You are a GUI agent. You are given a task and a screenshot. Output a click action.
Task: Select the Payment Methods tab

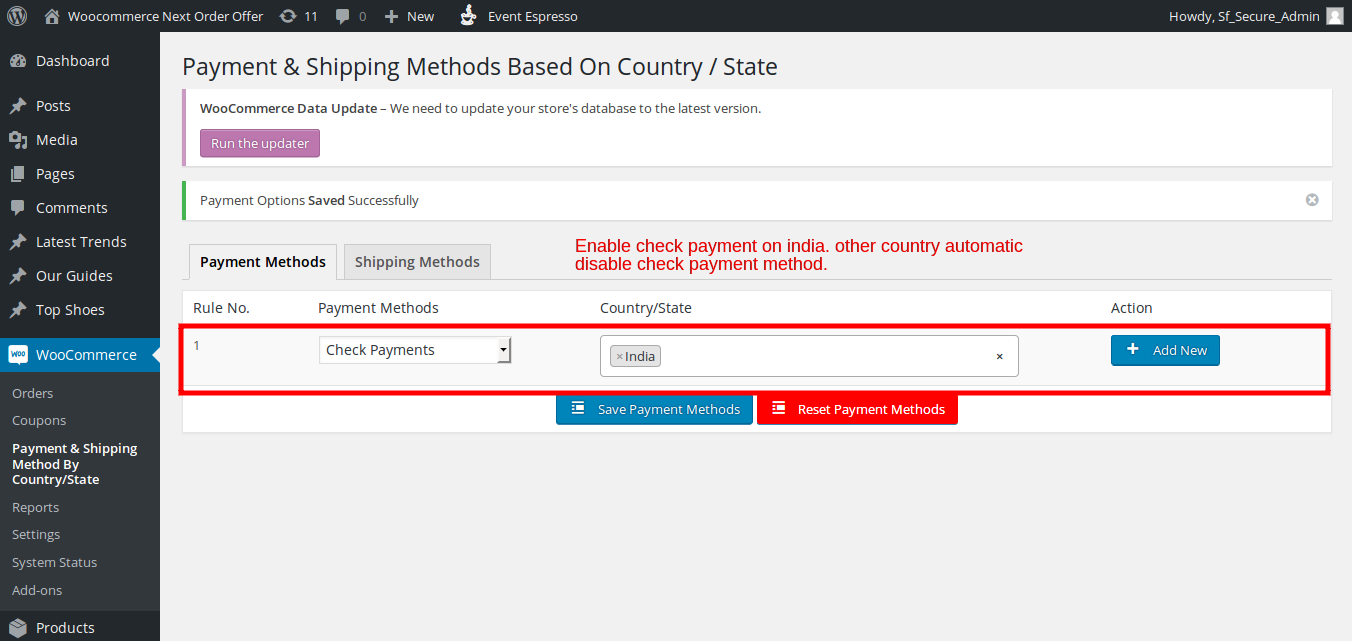pyautogui.click(x=263, y=262)
